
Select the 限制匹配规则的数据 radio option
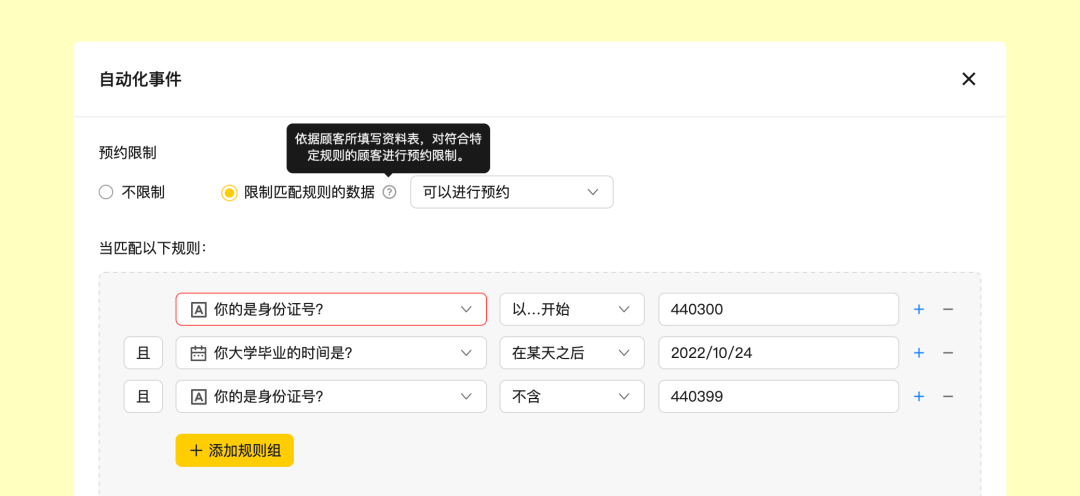coord(229,192)
